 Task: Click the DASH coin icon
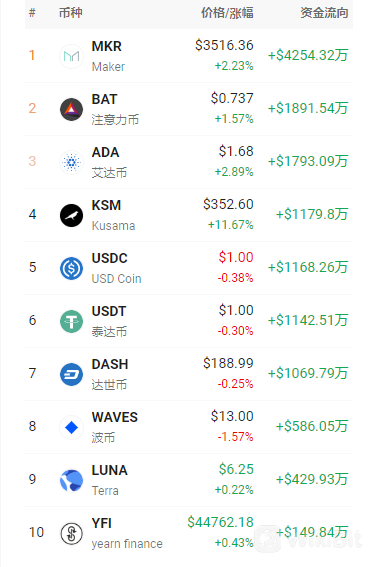[71, 374]
